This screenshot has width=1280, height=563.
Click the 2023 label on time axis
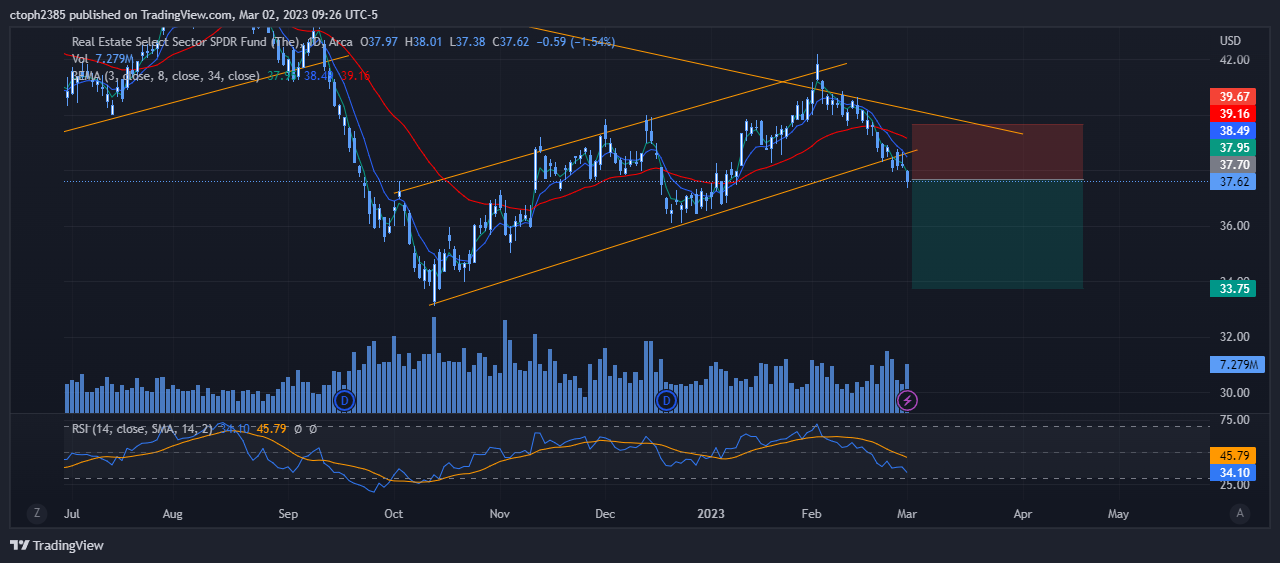click(x=710, y=514)
